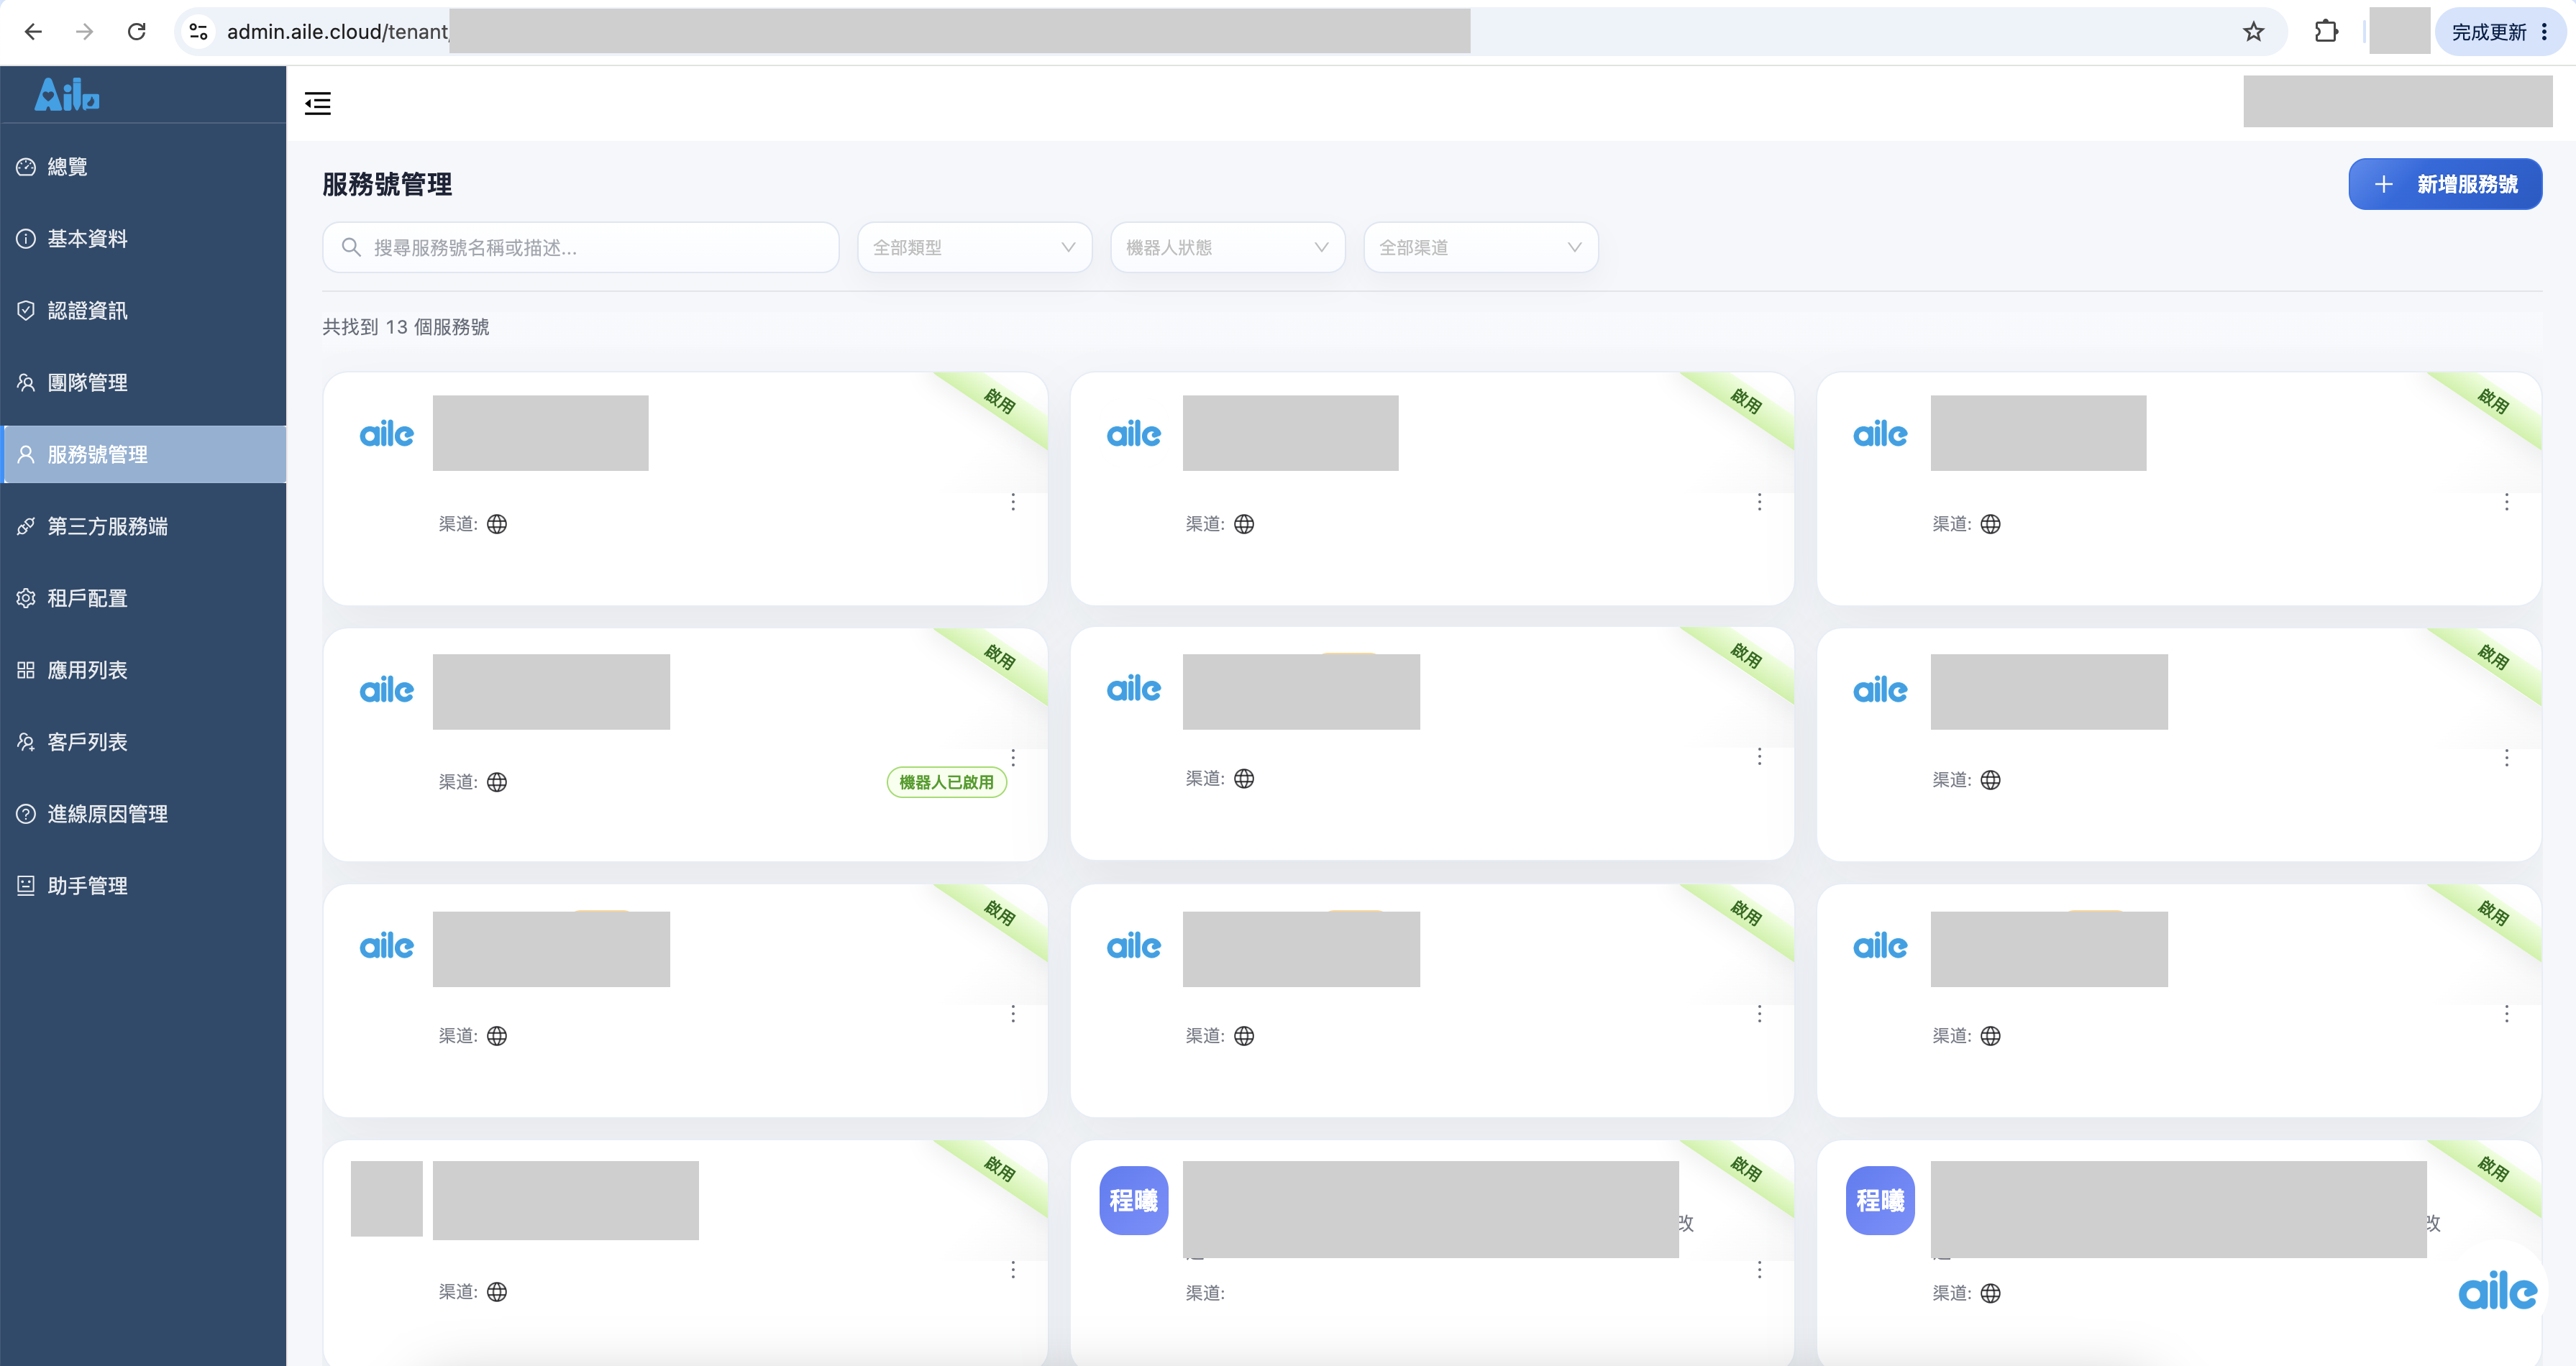This screenshot has height=1366, width=2576.
Task: Click the 新增服務號 button
Action: 2445,184
